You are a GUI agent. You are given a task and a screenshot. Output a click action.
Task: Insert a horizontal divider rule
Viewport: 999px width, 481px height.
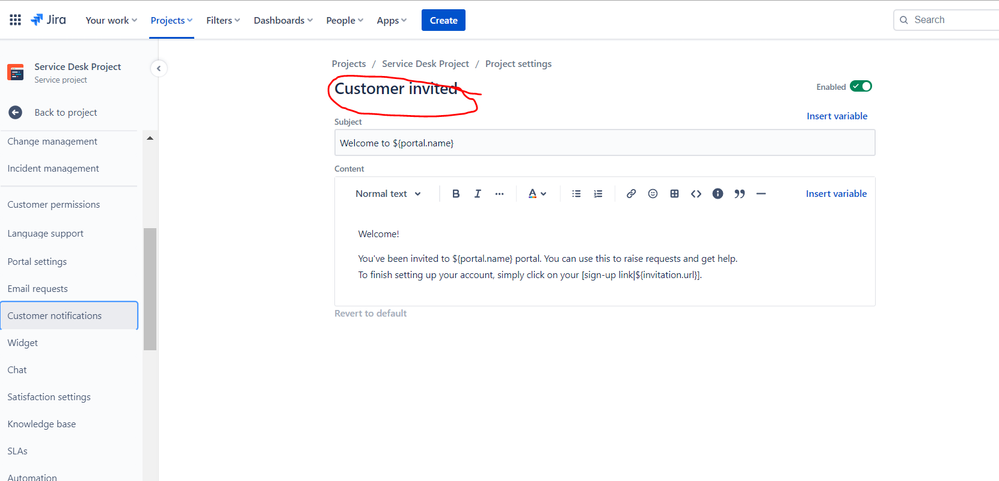point(761,194)
